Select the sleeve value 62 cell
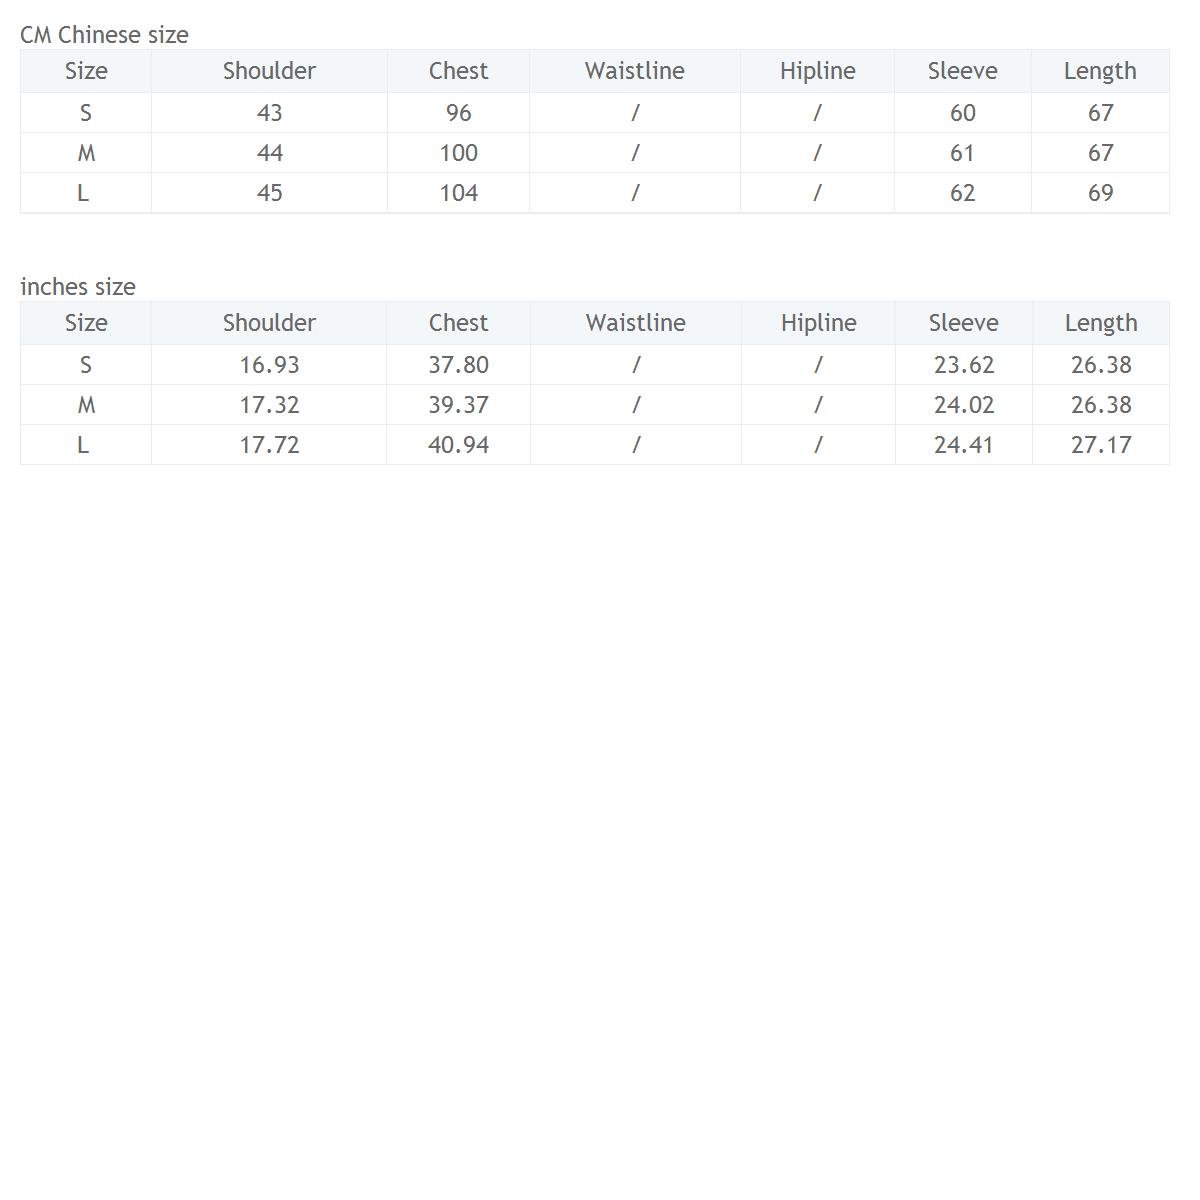The height and width of the screenshot is (1200, 1200). point(962,193)
